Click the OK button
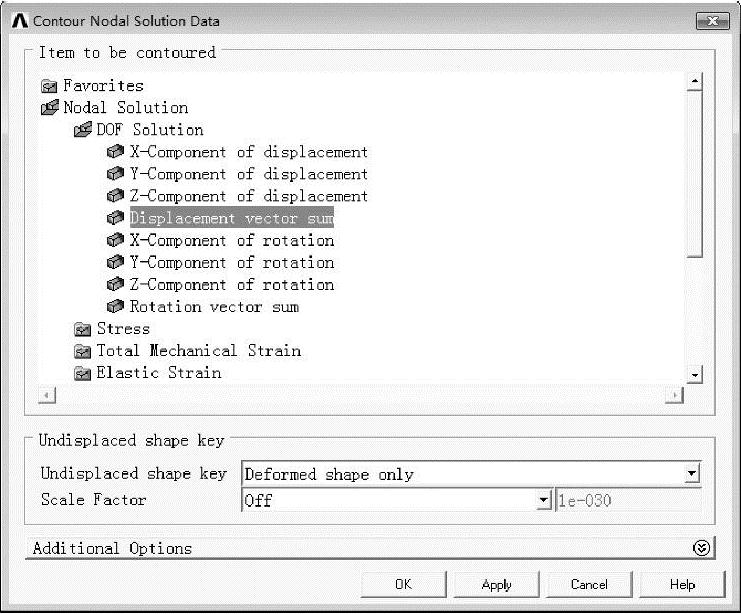Viewport: 741px width, 614px height. [403, 585]
